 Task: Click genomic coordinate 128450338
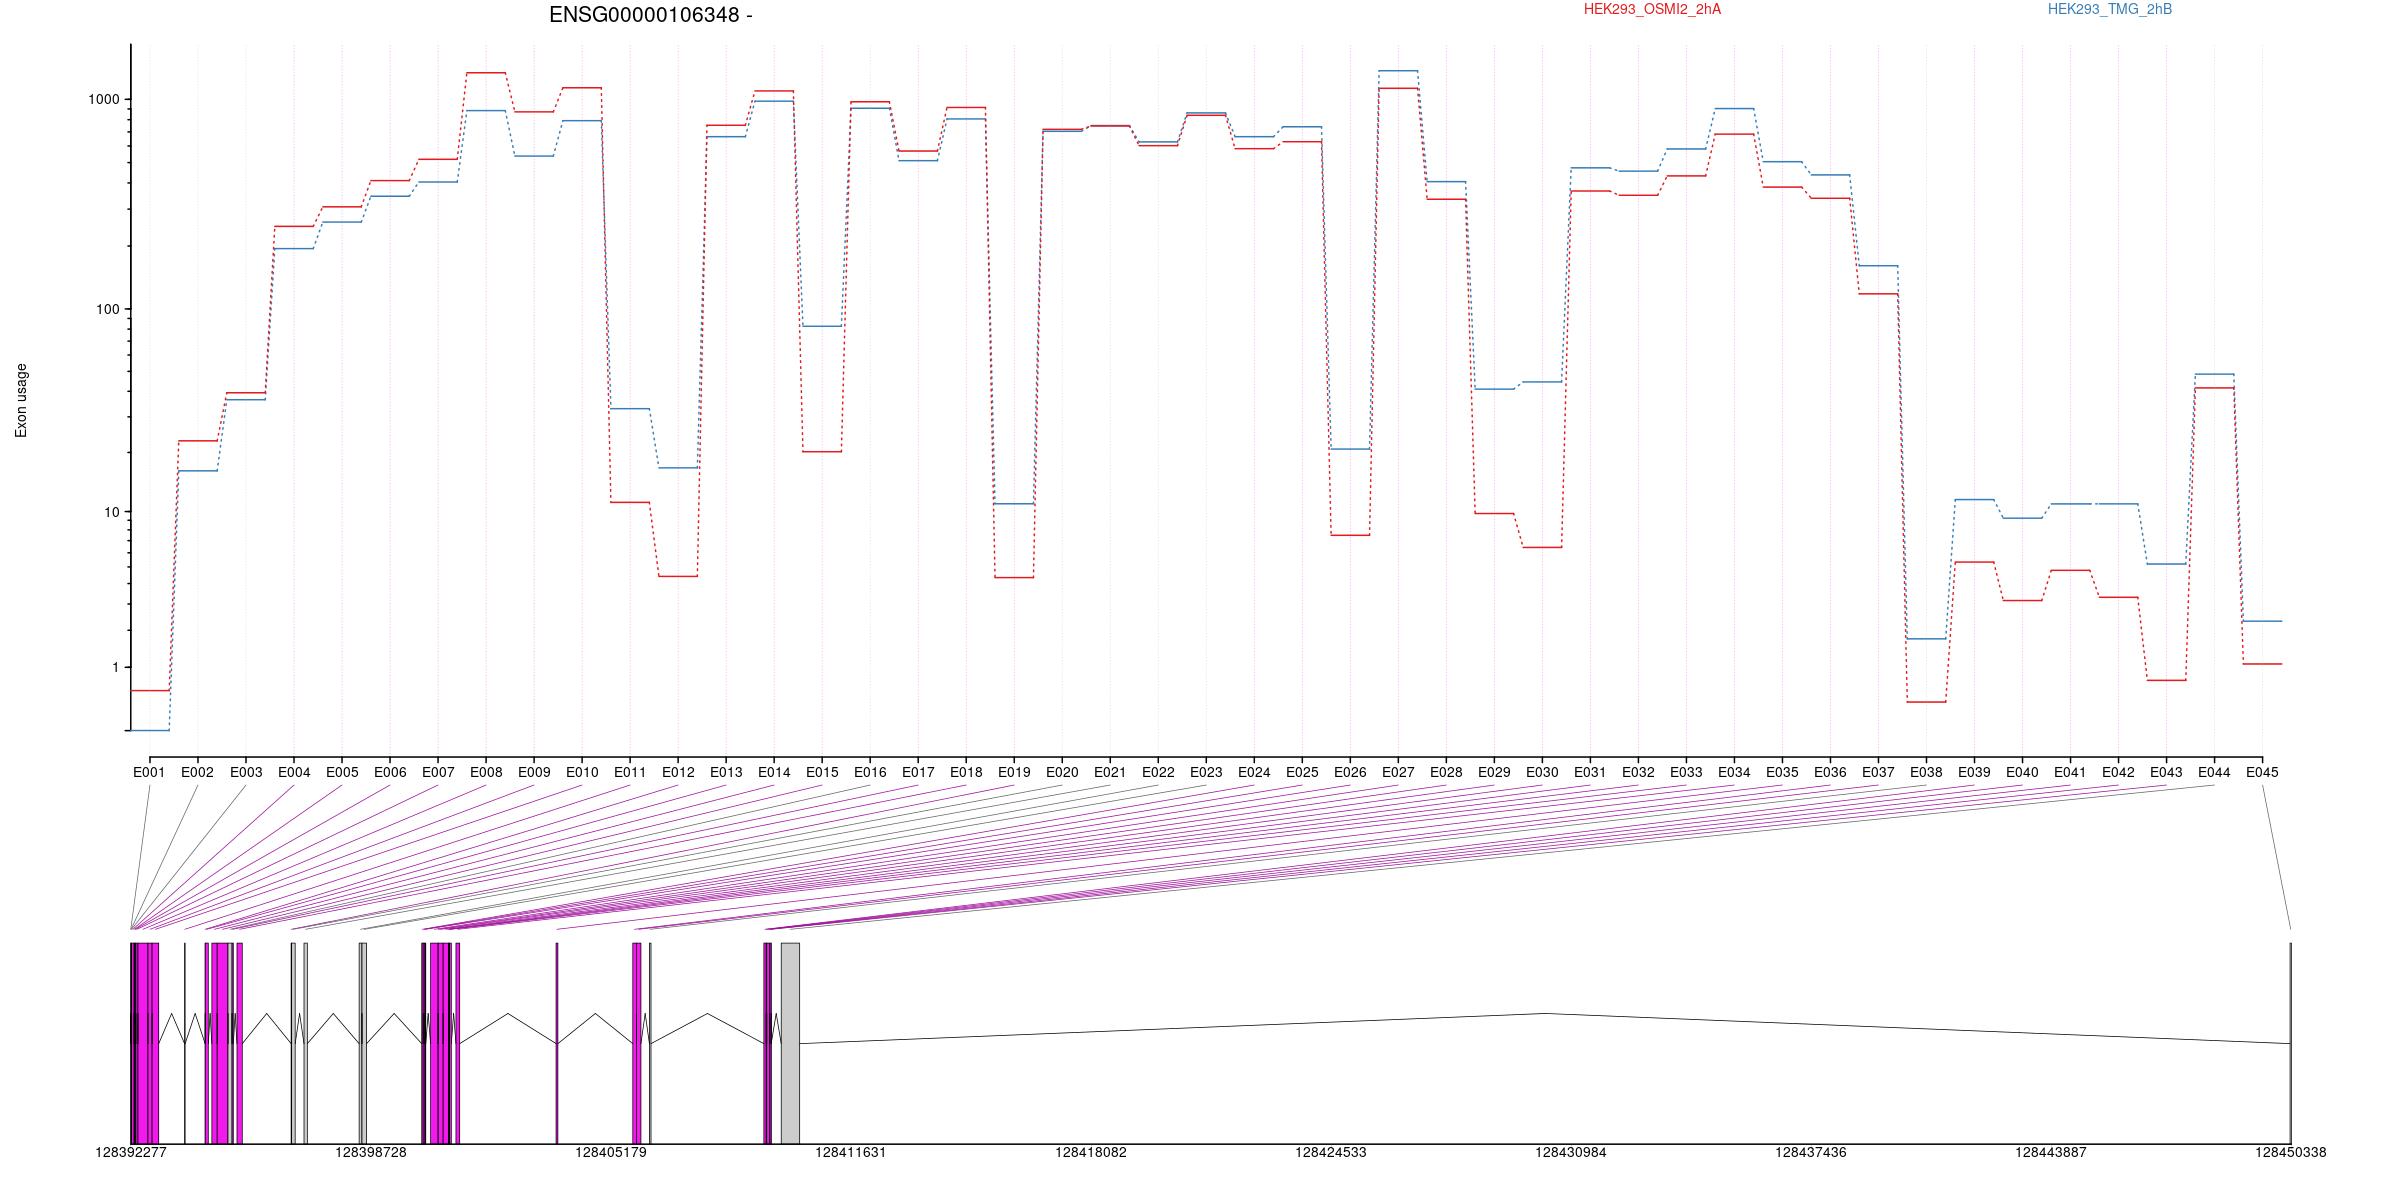pos(2291,1152)
